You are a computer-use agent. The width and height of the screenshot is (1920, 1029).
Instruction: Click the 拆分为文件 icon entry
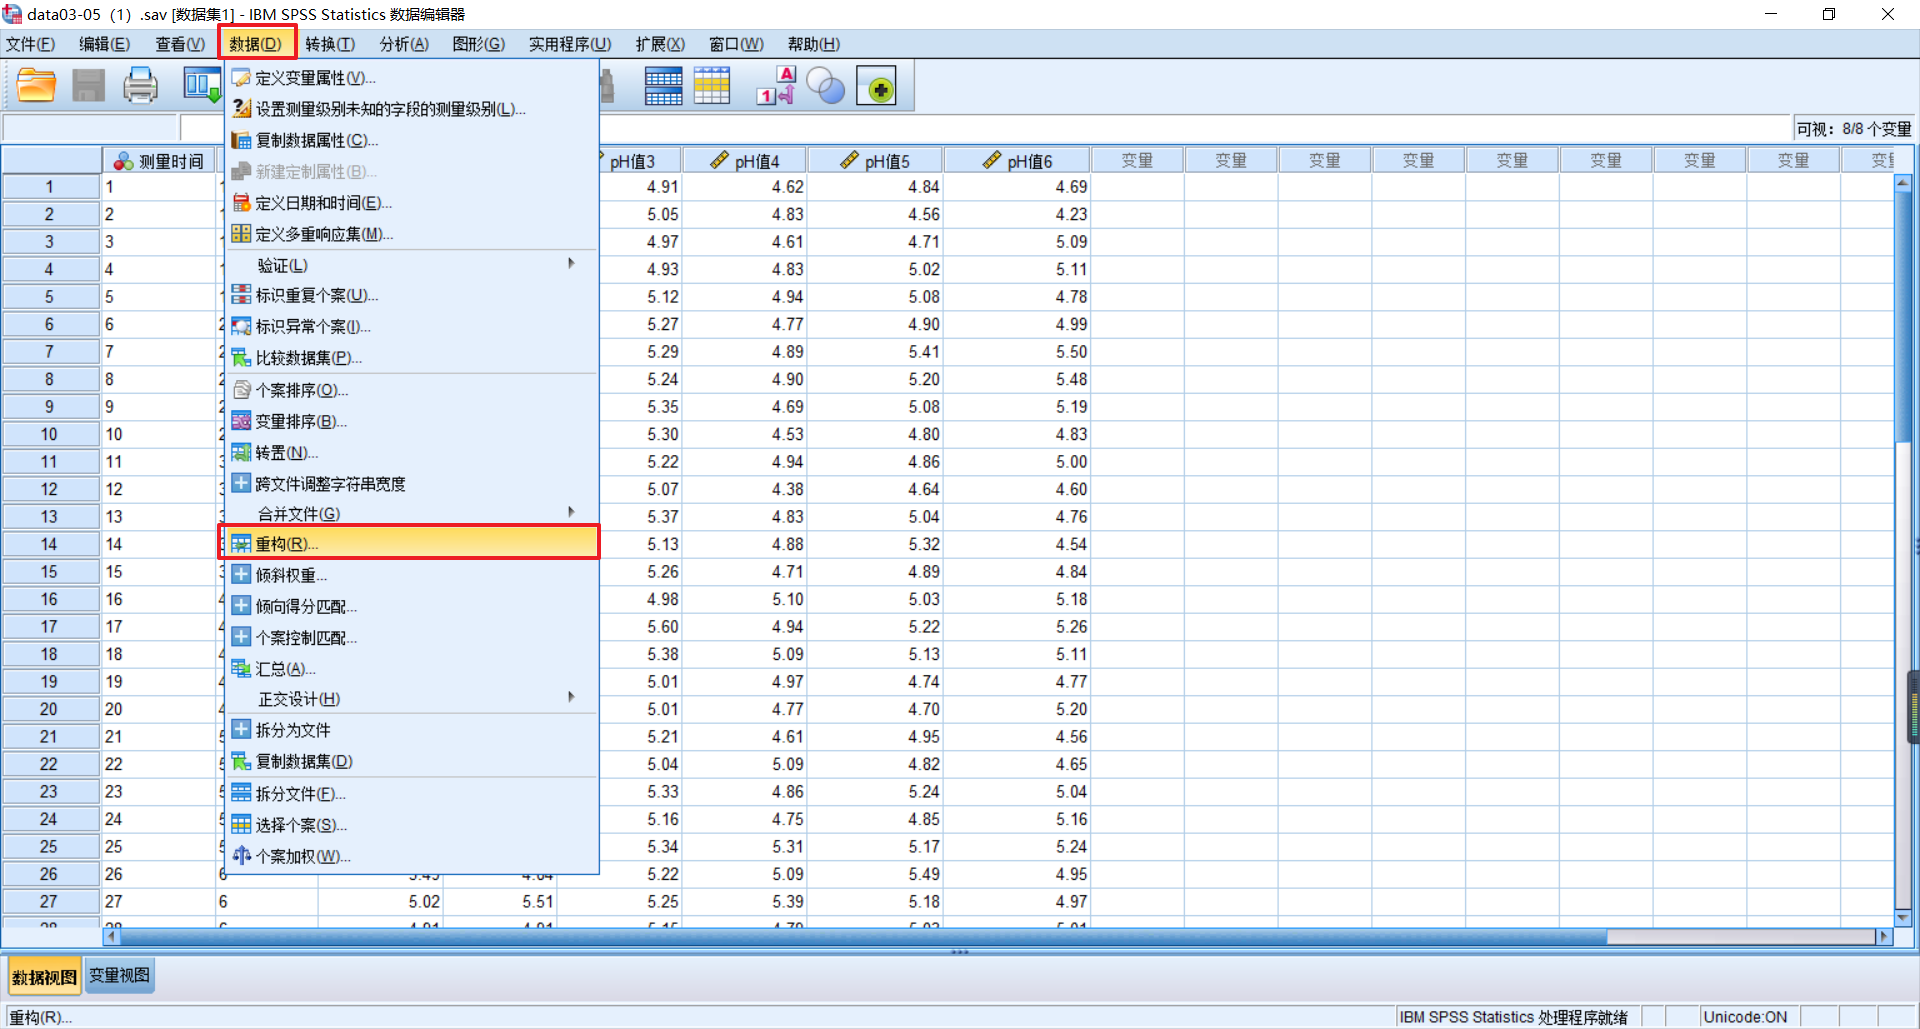tap(411, 730)
